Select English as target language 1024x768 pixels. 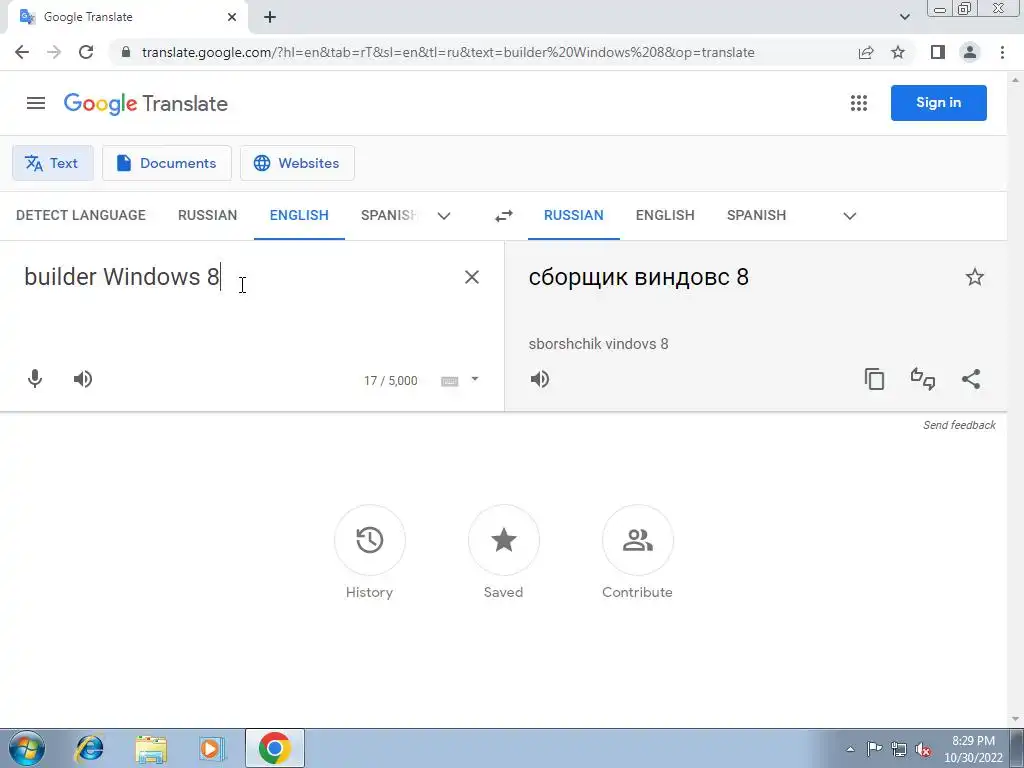pos(665,216)
